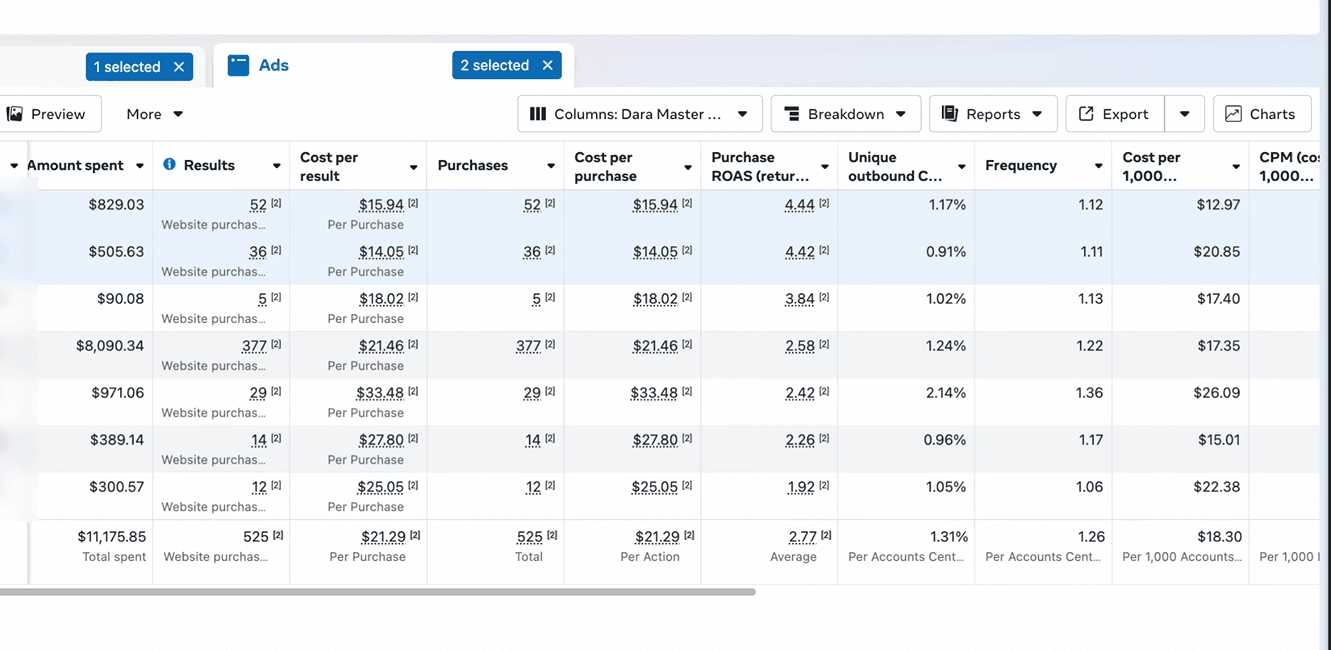1331x650 pixels.
Task: Expand the export options arrow
Action: [x=1184, y=114]
